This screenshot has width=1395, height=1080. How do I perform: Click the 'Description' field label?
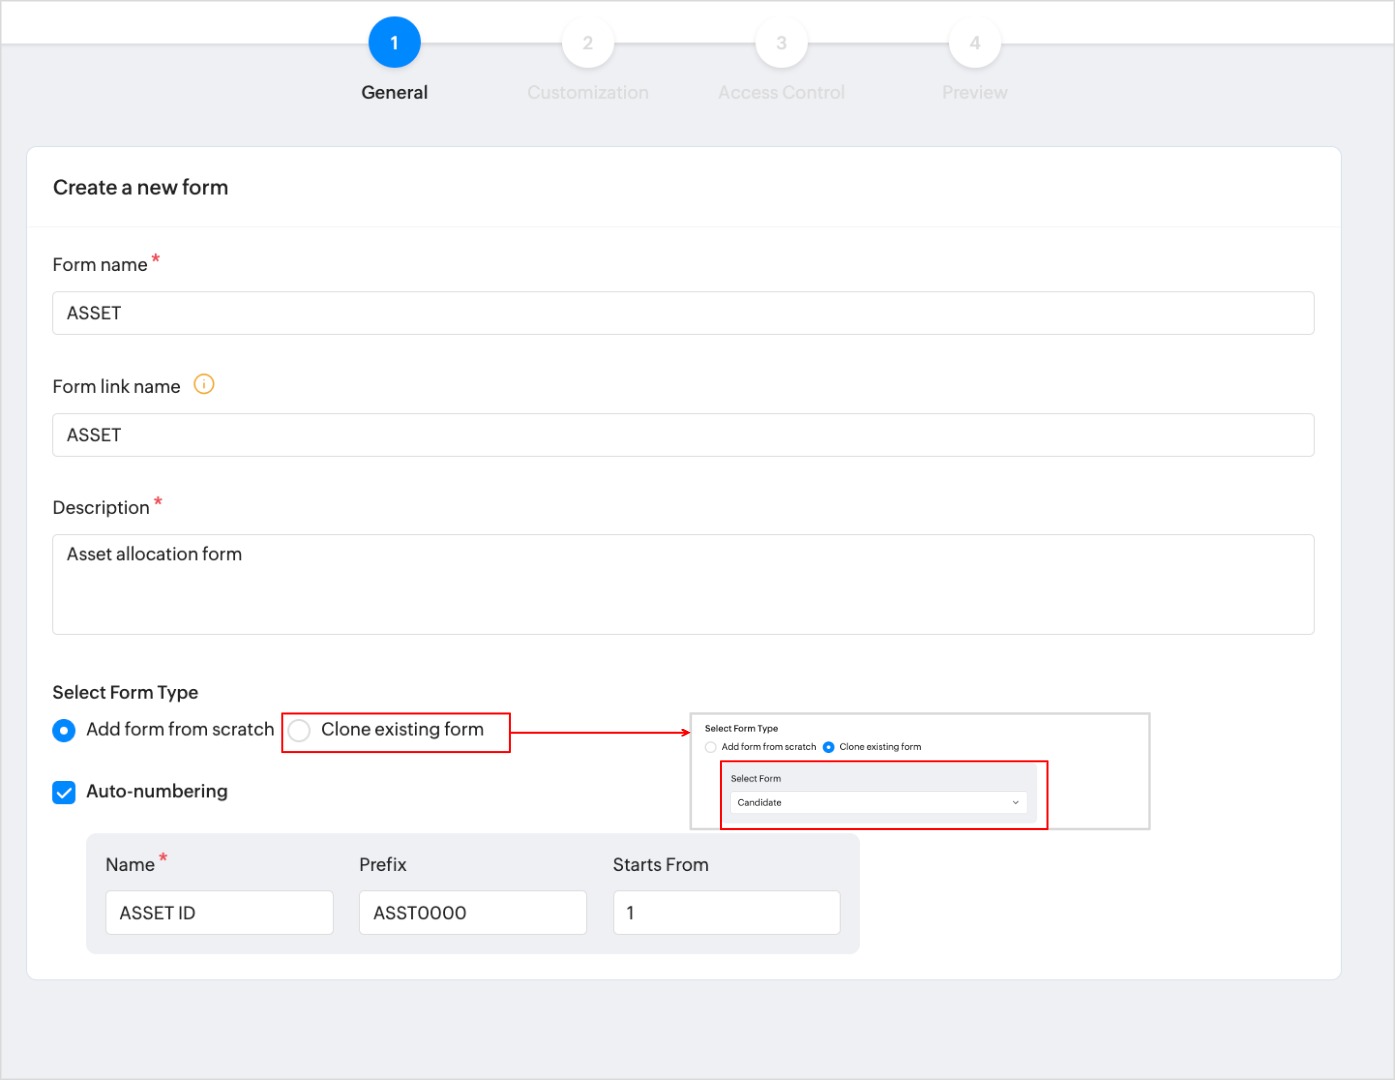pyautogui.click(x=101, y=508)
